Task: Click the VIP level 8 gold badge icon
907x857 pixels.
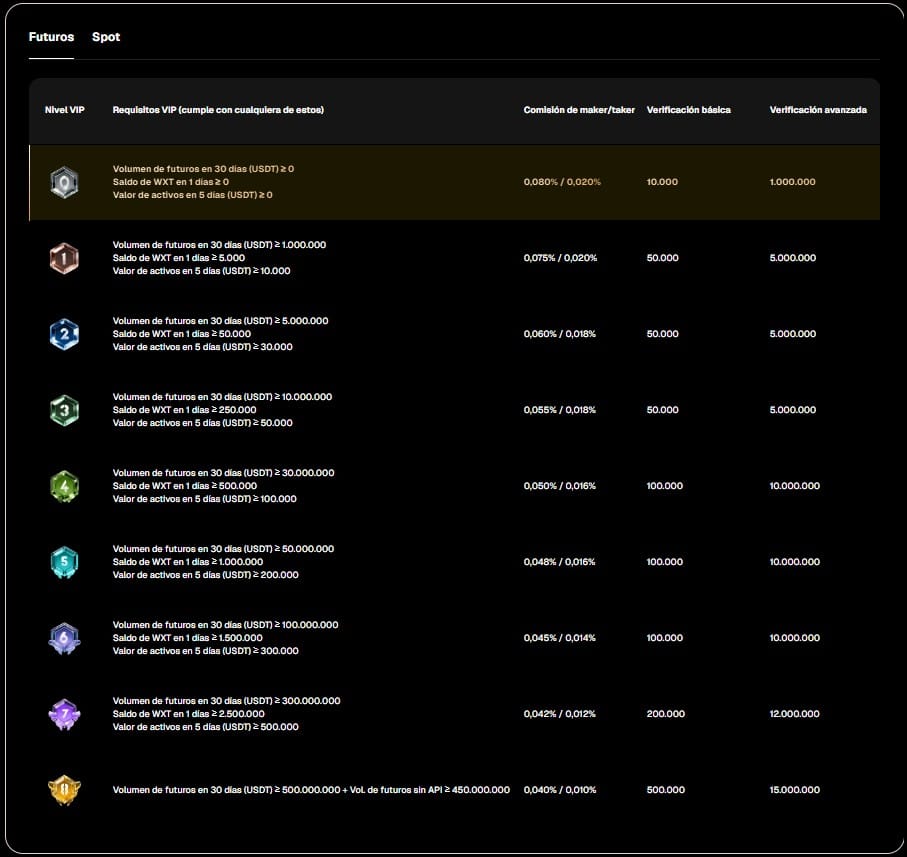Action: click(64, 790)
